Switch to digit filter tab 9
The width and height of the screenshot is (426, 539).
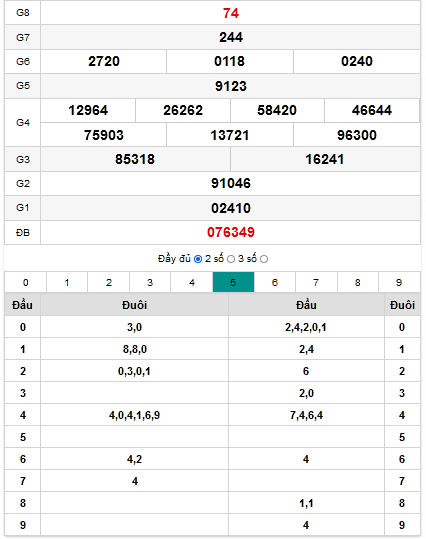pos(399,282)
